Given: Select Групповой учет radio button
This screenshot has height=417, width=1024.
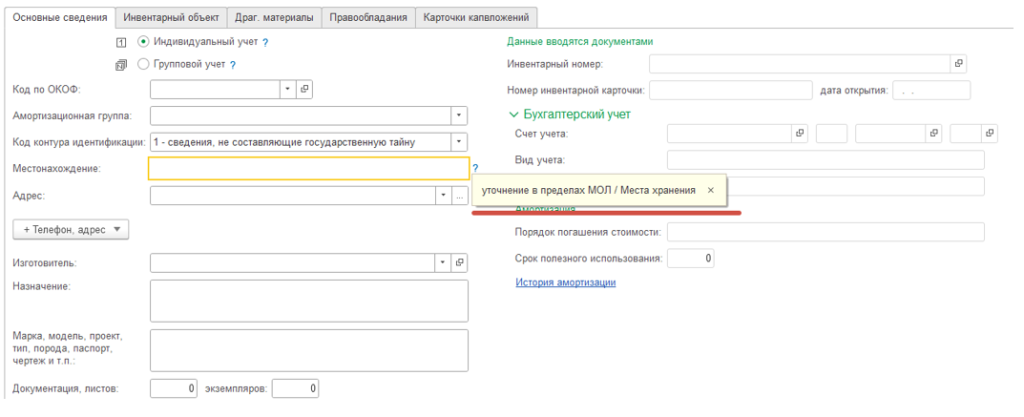Looking at the screenshot, I should pyautogui.click(x=144, y=65).
